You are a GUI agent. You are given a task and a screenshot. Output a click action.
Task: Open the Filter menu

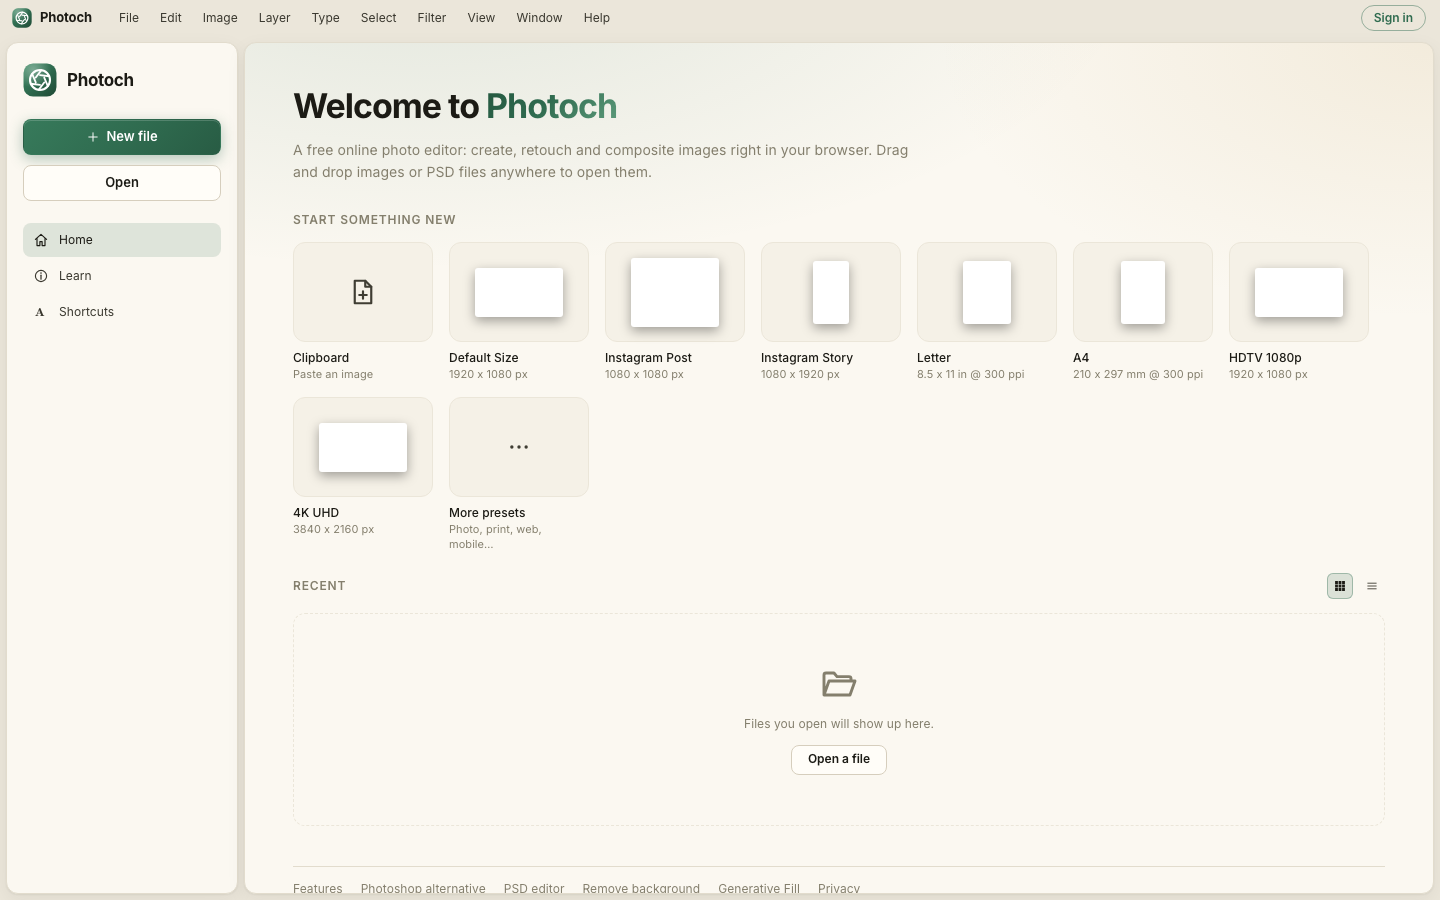click(x=432, y=18)
